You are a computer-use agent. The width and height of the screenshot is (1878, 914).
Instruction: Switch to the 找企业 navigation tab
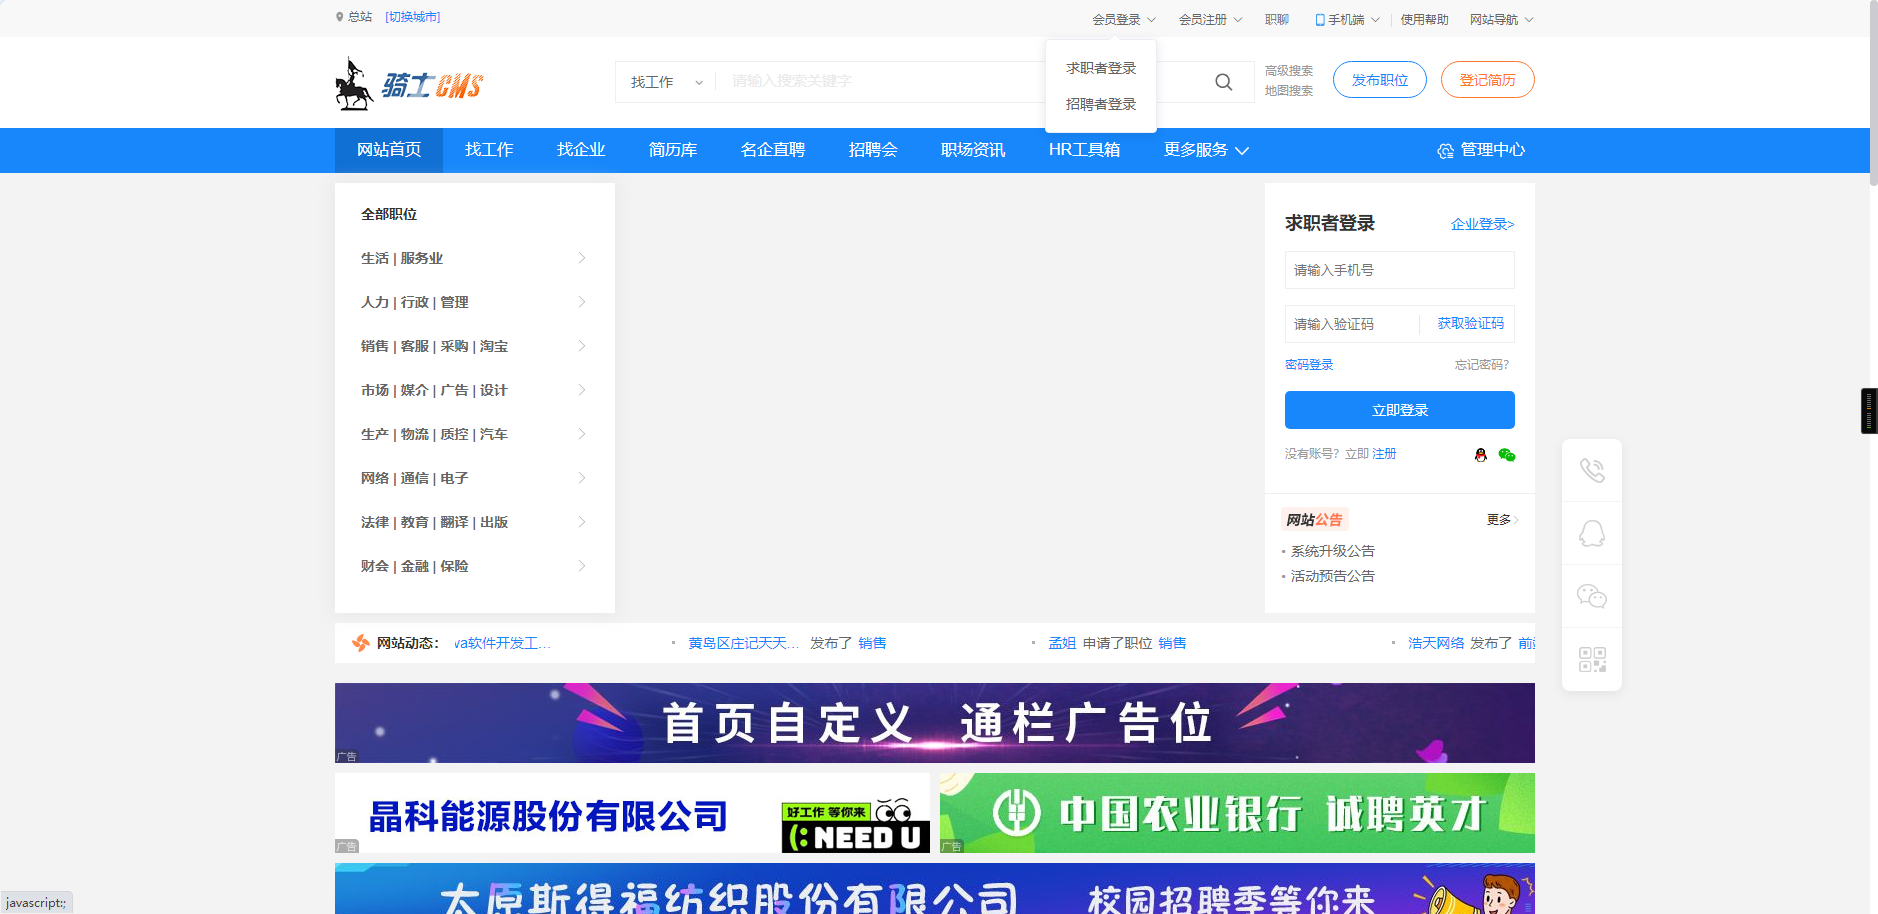(x=580, y=150)
